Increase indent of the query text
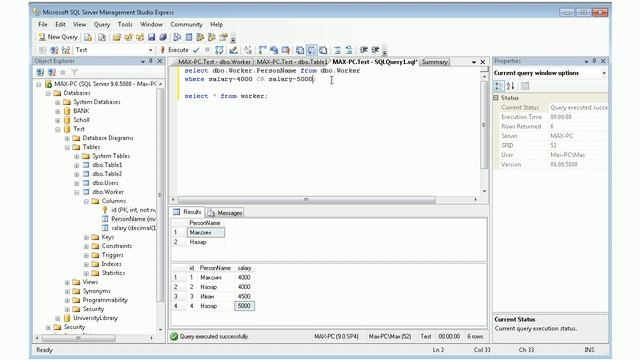This screenshot has width=640, height=360. click(x=375, y=50)
